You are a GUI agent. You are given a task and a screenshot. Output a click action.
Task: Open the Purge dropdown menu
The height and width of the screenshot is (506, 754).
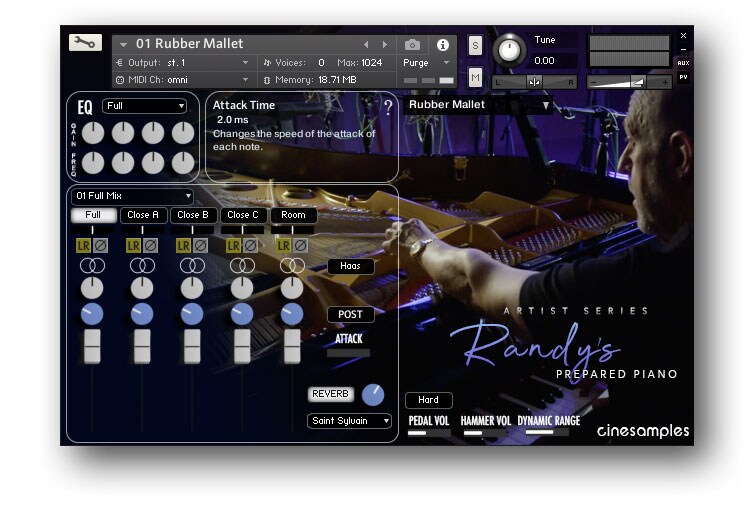[426, 63]
